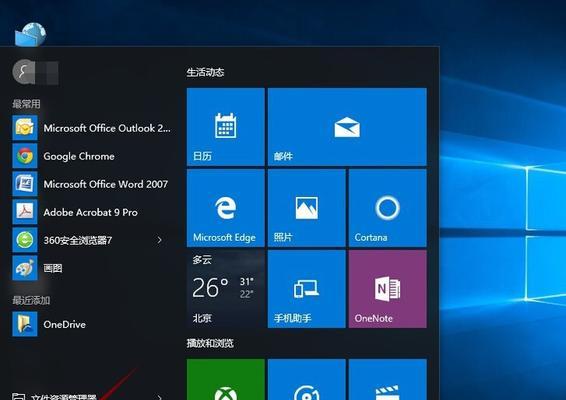Launch the Microsoft Edge tile
The width and height of the screenshot is (566, 400).
[226, 208]
